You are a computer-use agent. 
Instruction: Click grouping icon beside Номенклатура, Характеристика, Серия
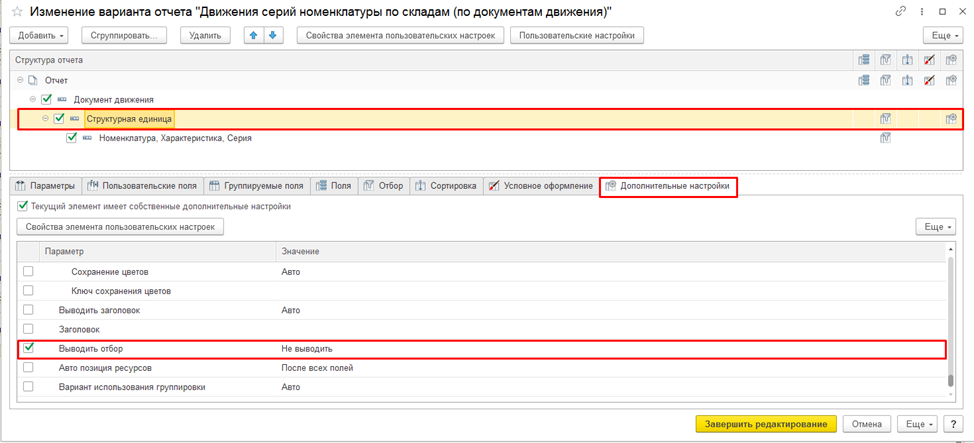[x=88, y=139]
